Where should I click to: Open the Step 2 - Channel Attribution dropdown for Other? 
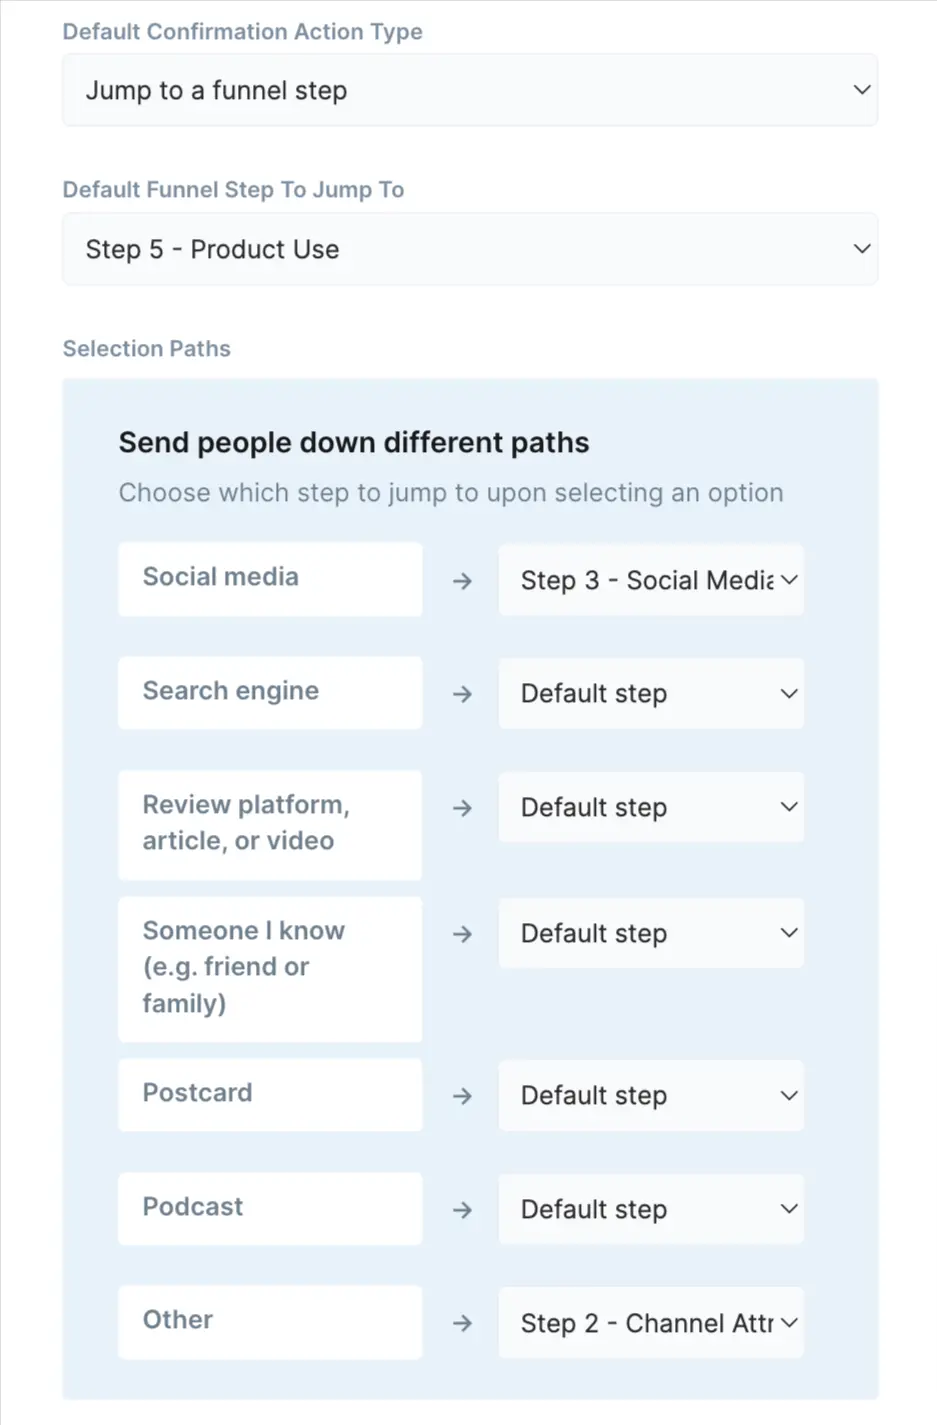pos(650,1323)
